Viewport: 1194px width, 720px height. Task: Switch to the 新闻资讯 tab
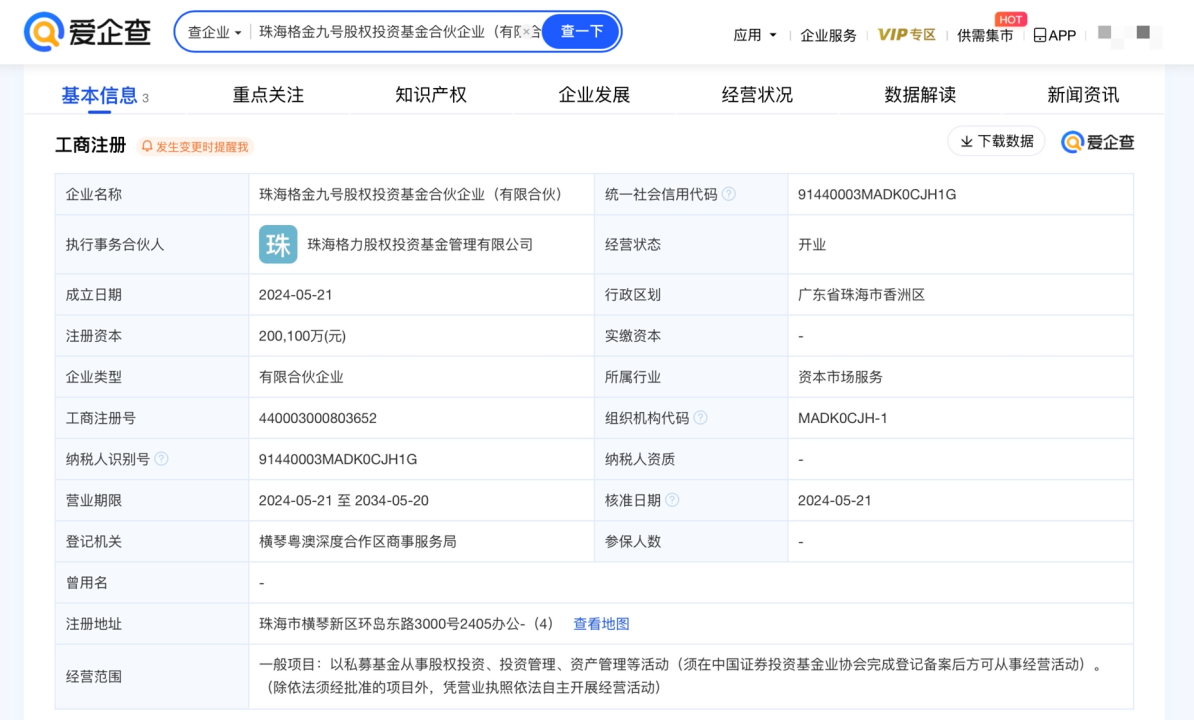coord(1083,95)
